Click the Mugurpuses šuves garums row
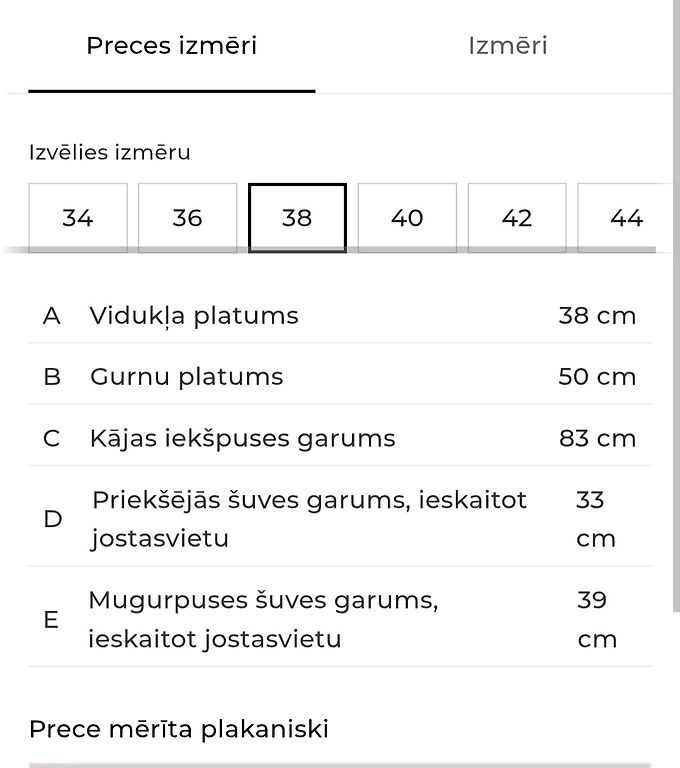The height and width of the screenshot is (768, 680). [340, 619]
